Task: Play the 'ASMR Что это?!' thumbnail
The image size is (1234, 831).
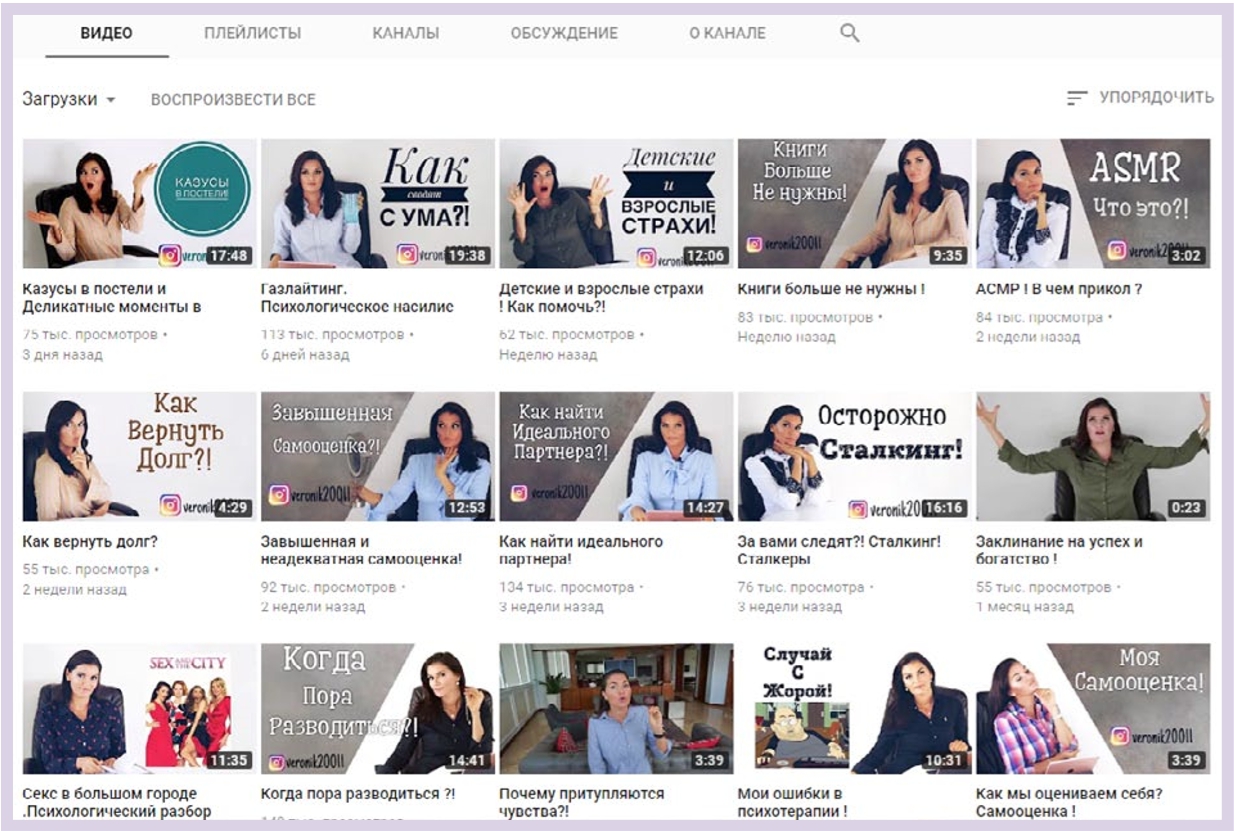Action: tap(1092, 204)
